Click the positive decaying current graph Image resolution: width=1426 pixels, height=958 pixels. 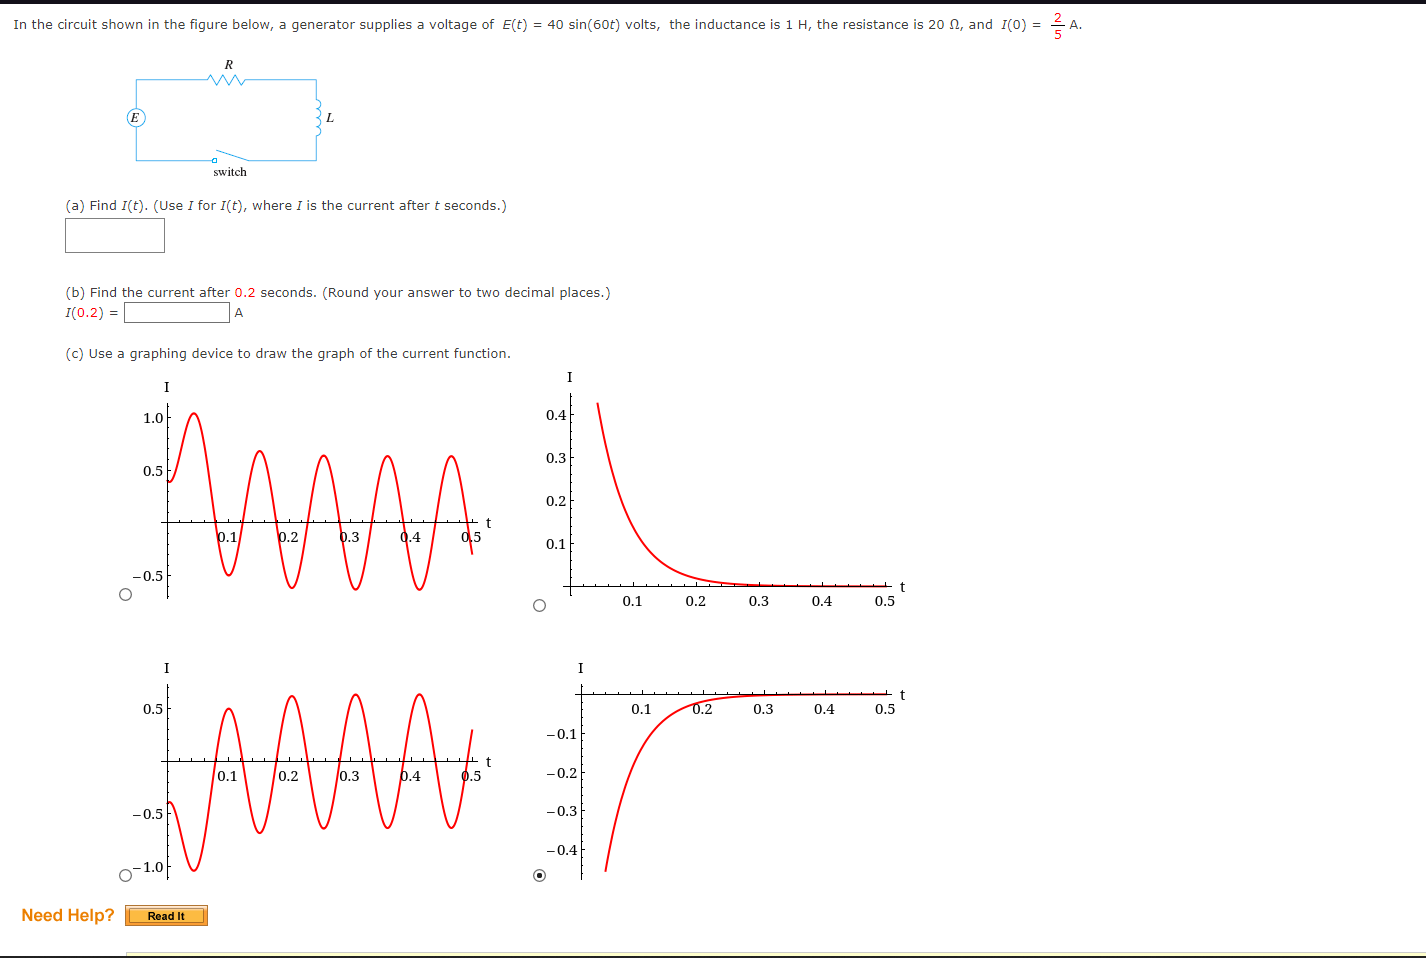726,490
